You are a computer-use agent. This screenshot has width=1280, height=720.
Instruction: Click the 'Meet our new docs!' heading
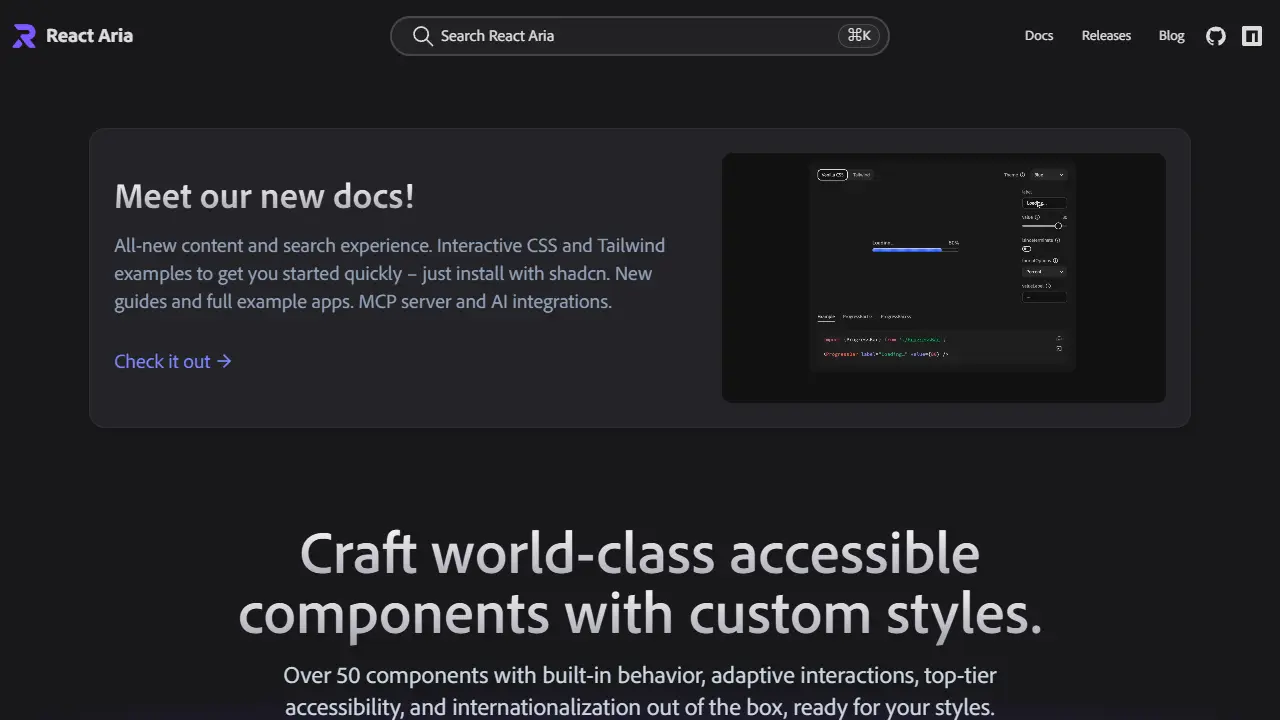click(264, 196)
